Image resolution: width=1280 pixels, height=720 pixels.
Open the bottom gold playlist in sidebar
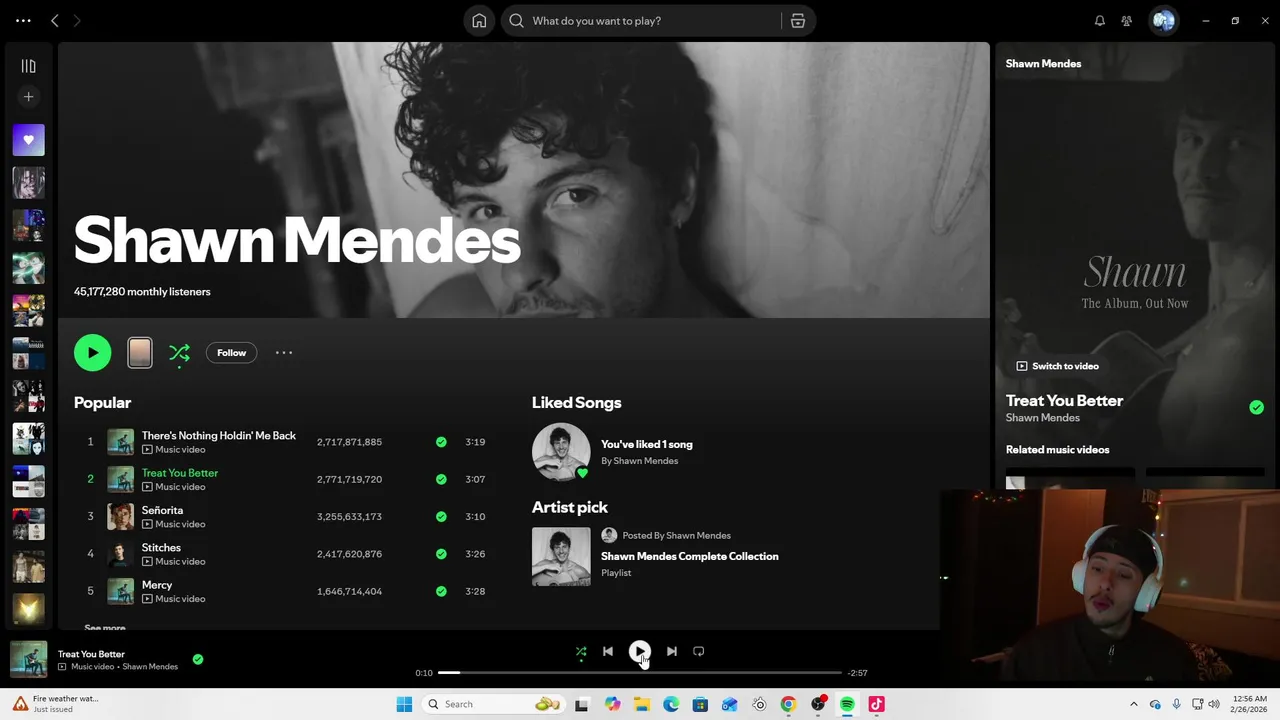click(x=28, y=609)
